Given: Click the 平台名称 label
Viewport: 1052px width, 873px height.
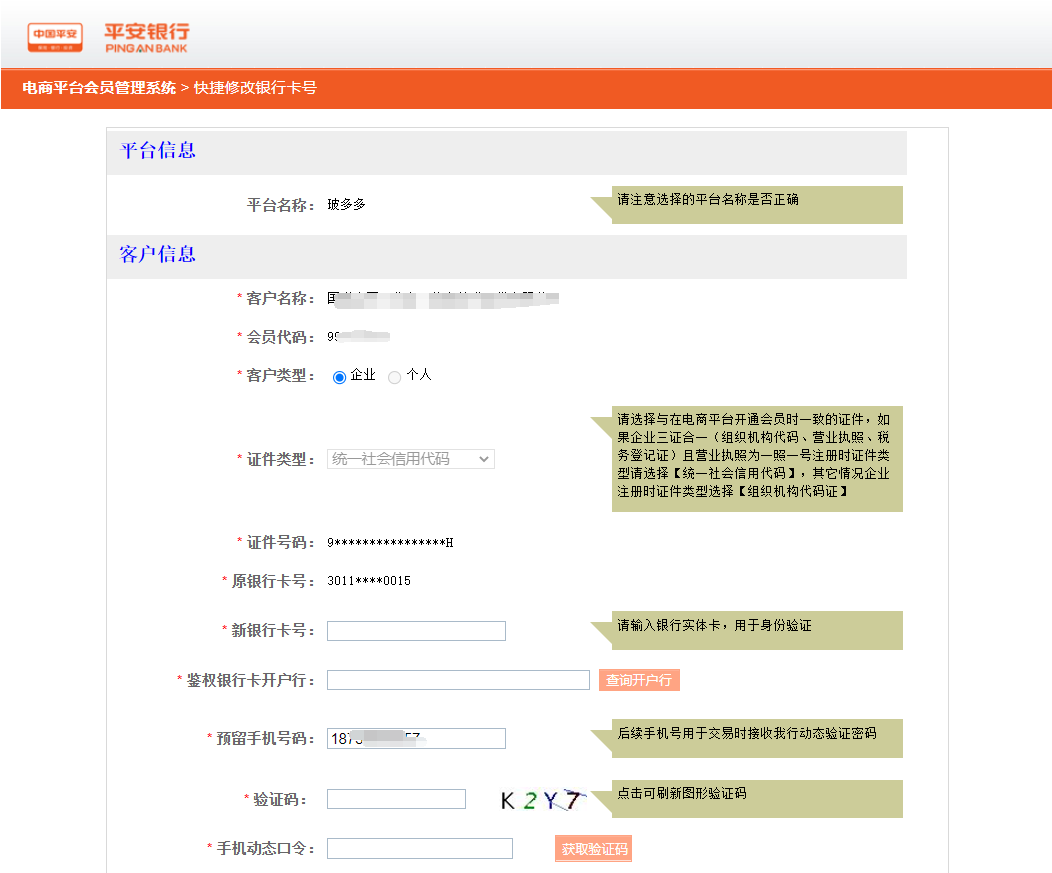Looking at the screenshot, I should (280, 205).
